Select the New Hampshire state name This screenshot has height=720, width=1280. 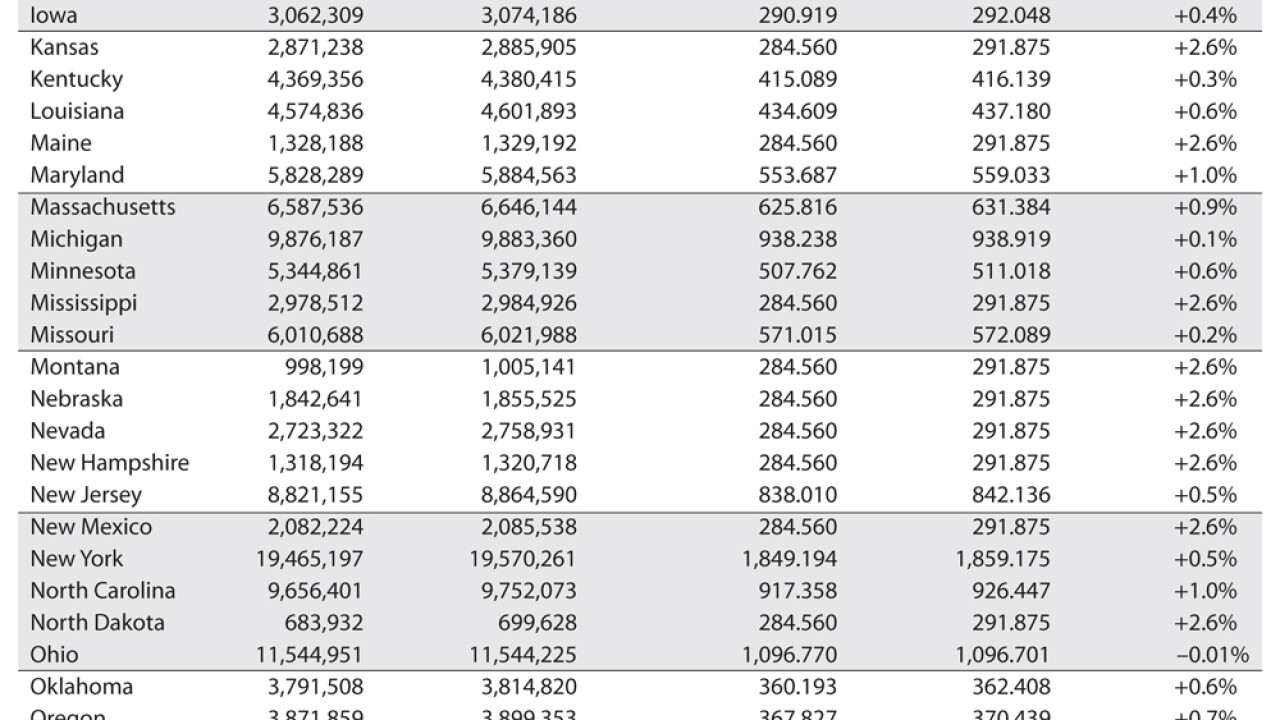109,463
